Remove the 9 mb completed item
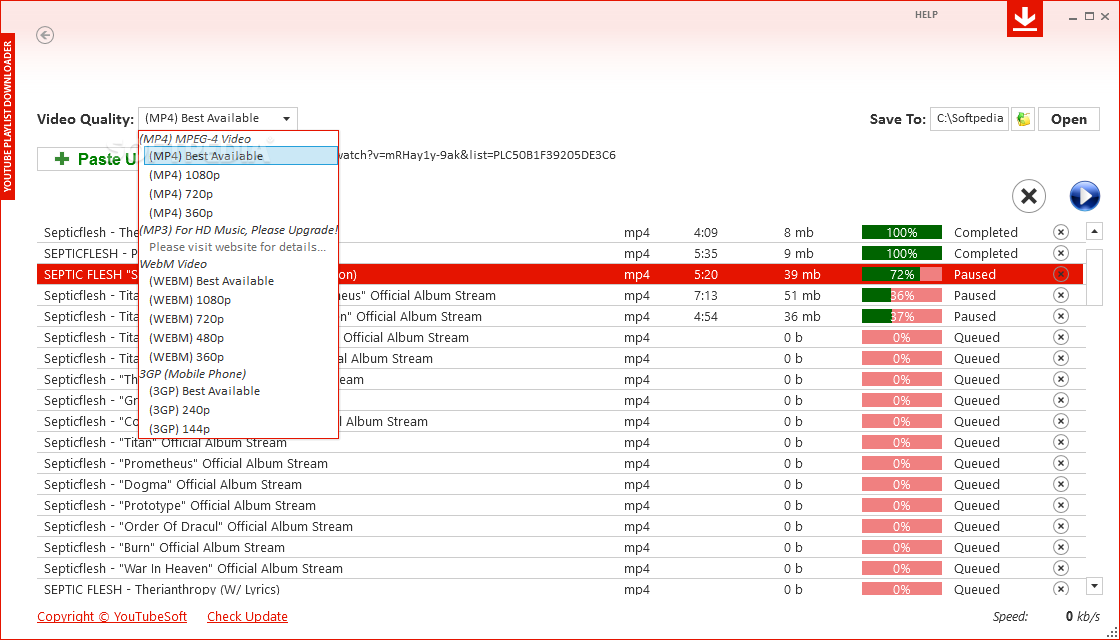 tap(1061, 253)
